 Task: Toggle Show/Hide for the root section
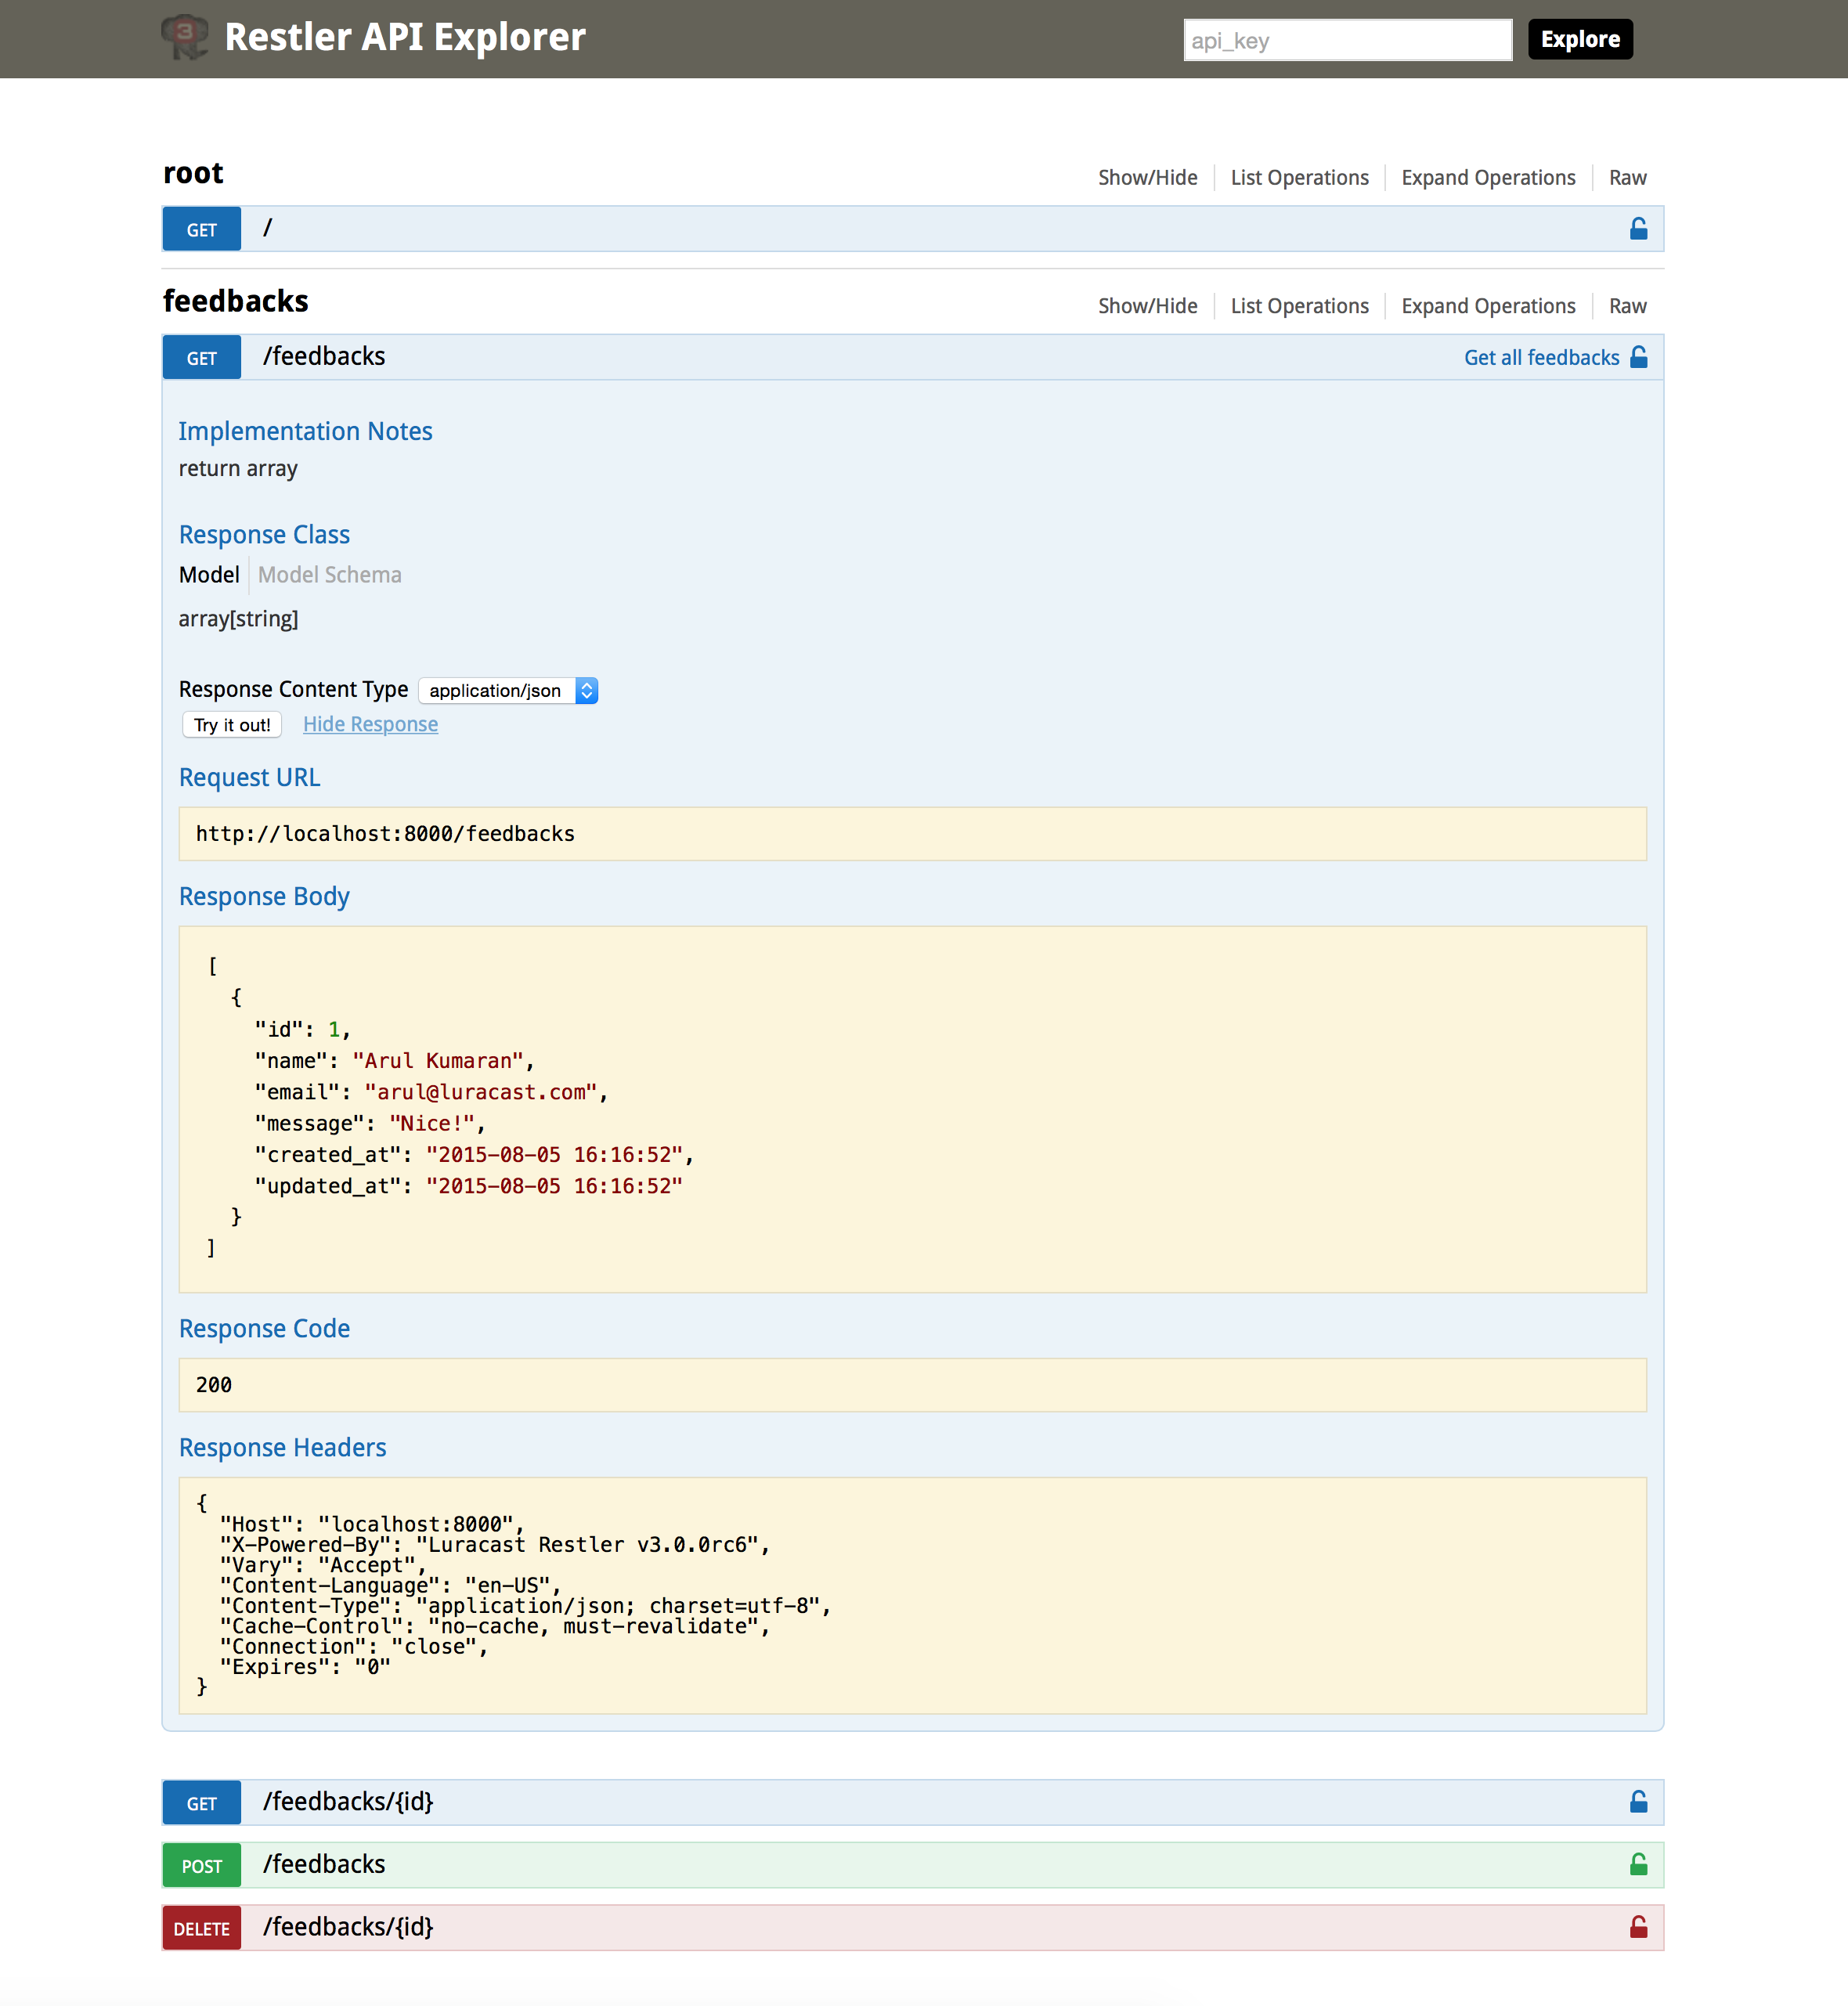pos(1147,178)
